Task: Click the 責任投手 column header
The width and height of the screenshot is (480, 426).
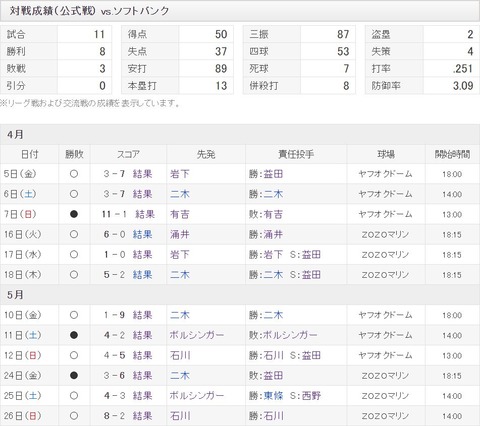Action: [x=296, y=154]
